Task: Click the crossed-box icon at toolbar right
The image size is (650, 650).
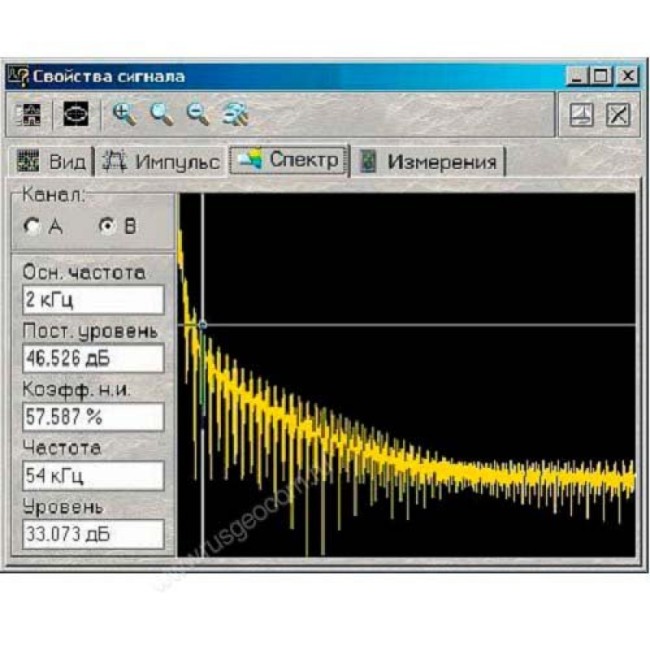Action: pyautogui.click(x=619, y=115)
